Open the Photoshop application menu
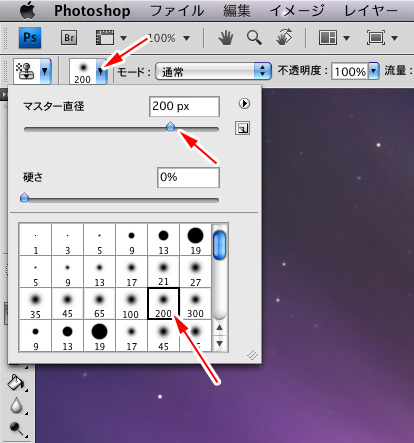 click(92, 11)
